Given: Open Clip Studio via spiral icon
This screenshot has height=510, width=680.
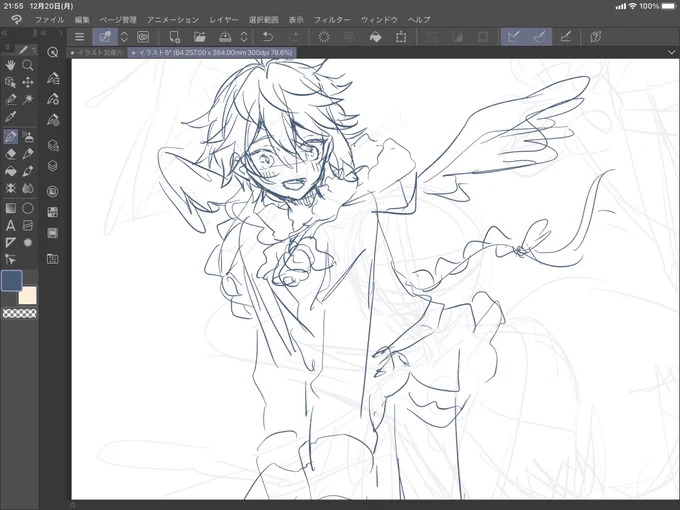Looking at the screenshot, I should pyautogui.click(x=143, y=37).
